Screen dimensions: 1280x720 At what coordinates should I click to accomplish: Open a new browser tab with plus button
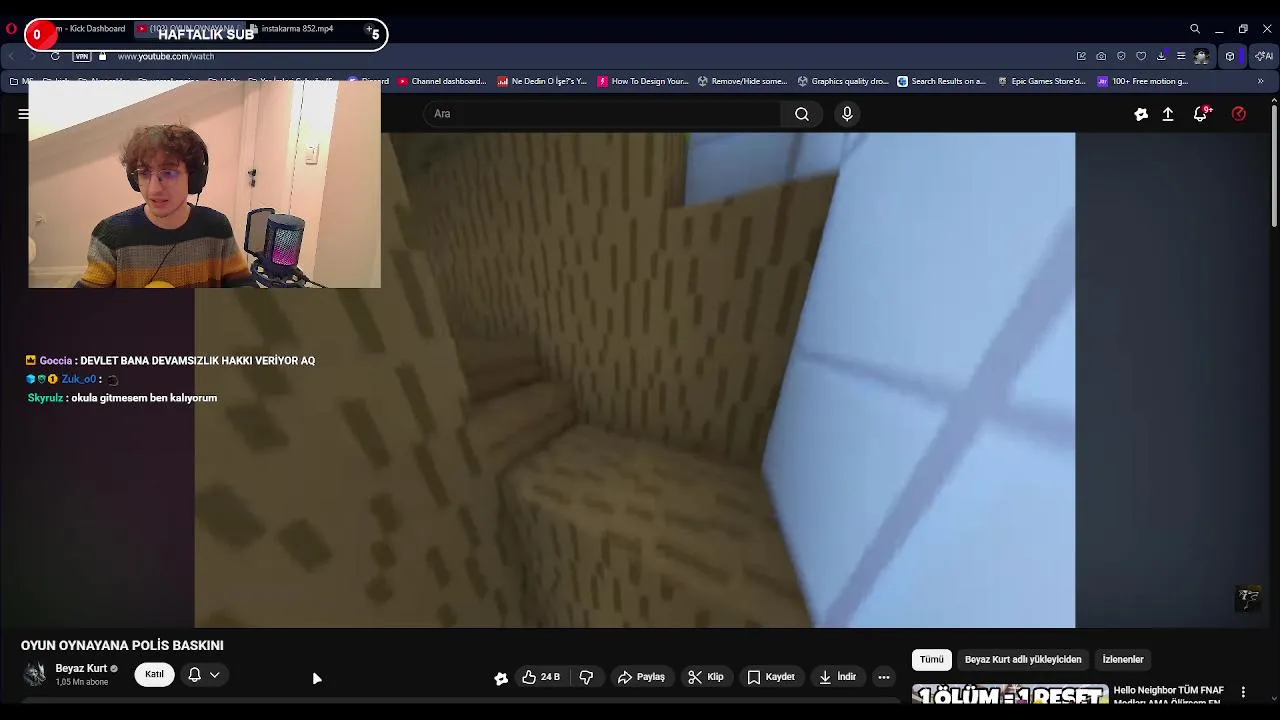coord(369,29)
